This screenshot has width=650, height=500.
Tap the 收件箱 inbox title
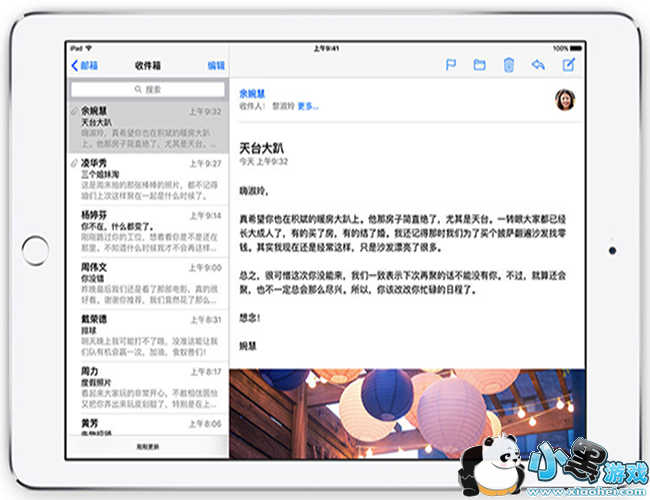(x=148, y=66)
